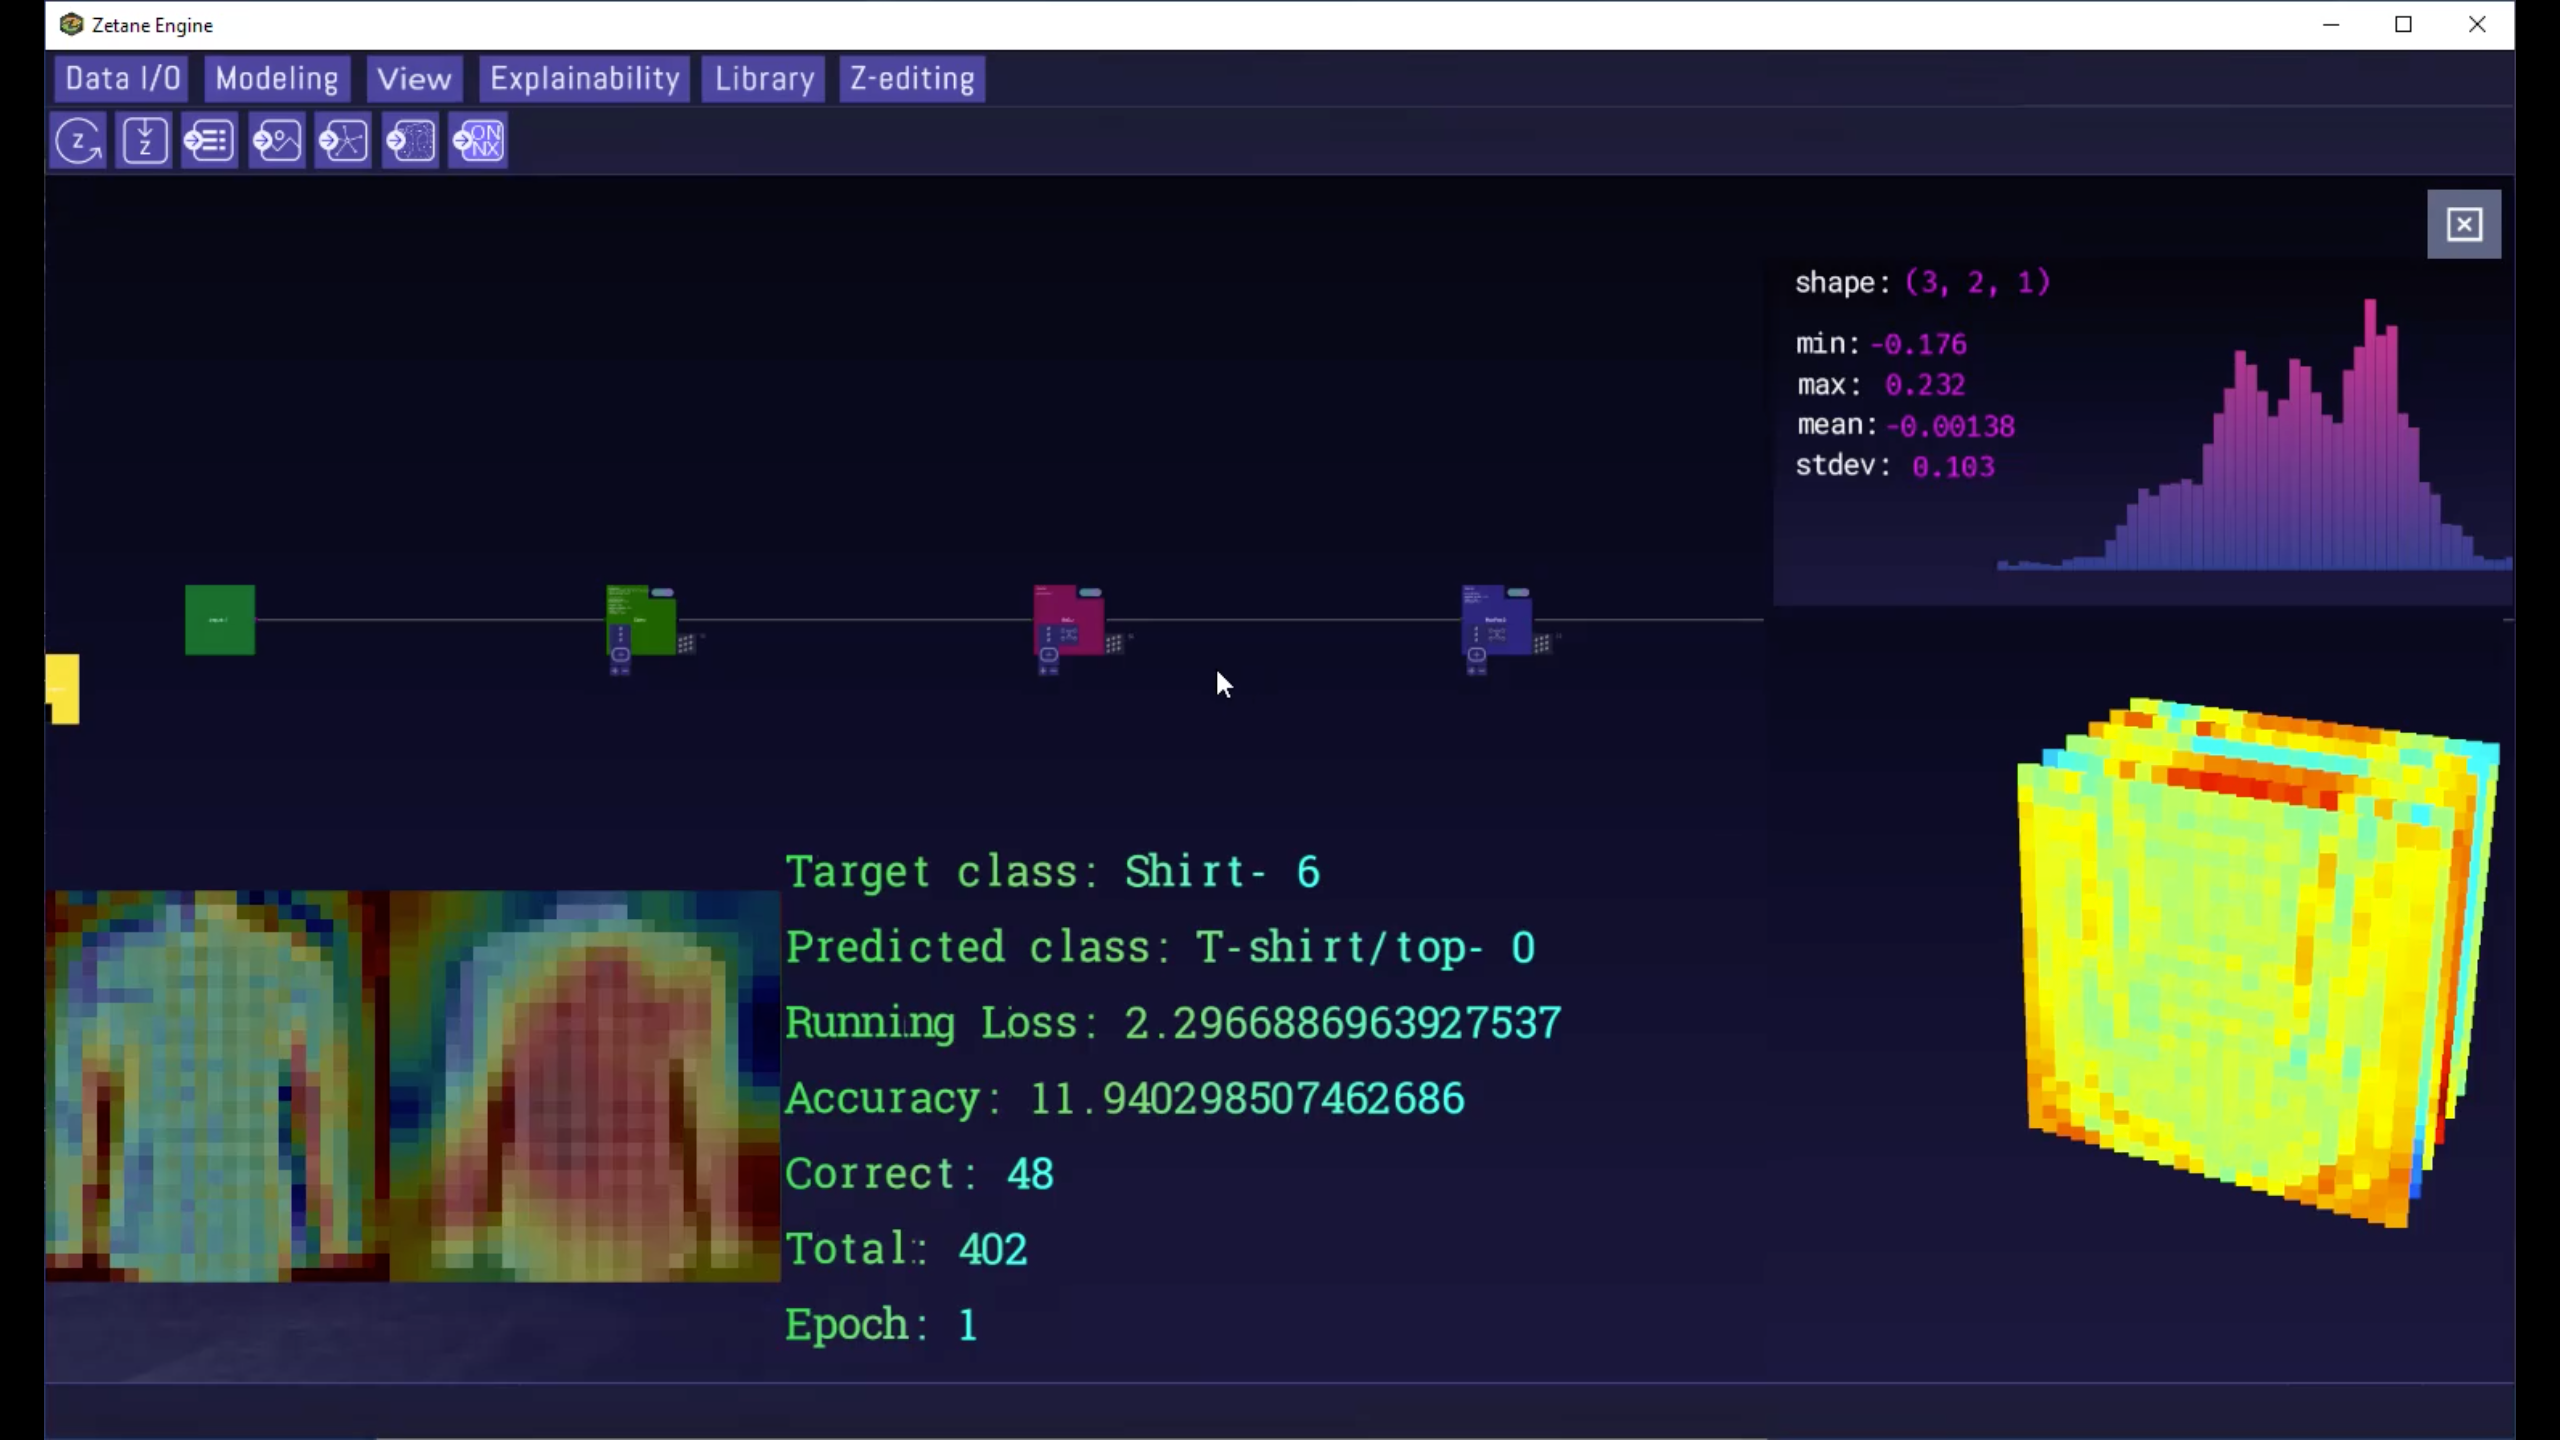The height and width of the screenshot is (1440, 2560).
Task: Click the import graph network icon
Action: 343,141
